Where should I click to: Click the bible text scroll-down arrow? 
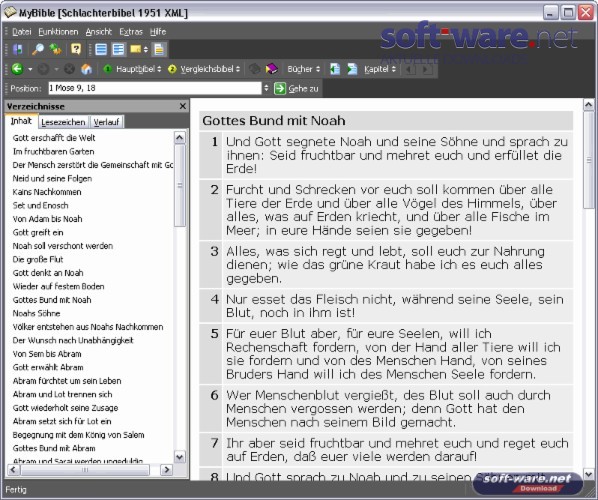[x=588, y=474]
